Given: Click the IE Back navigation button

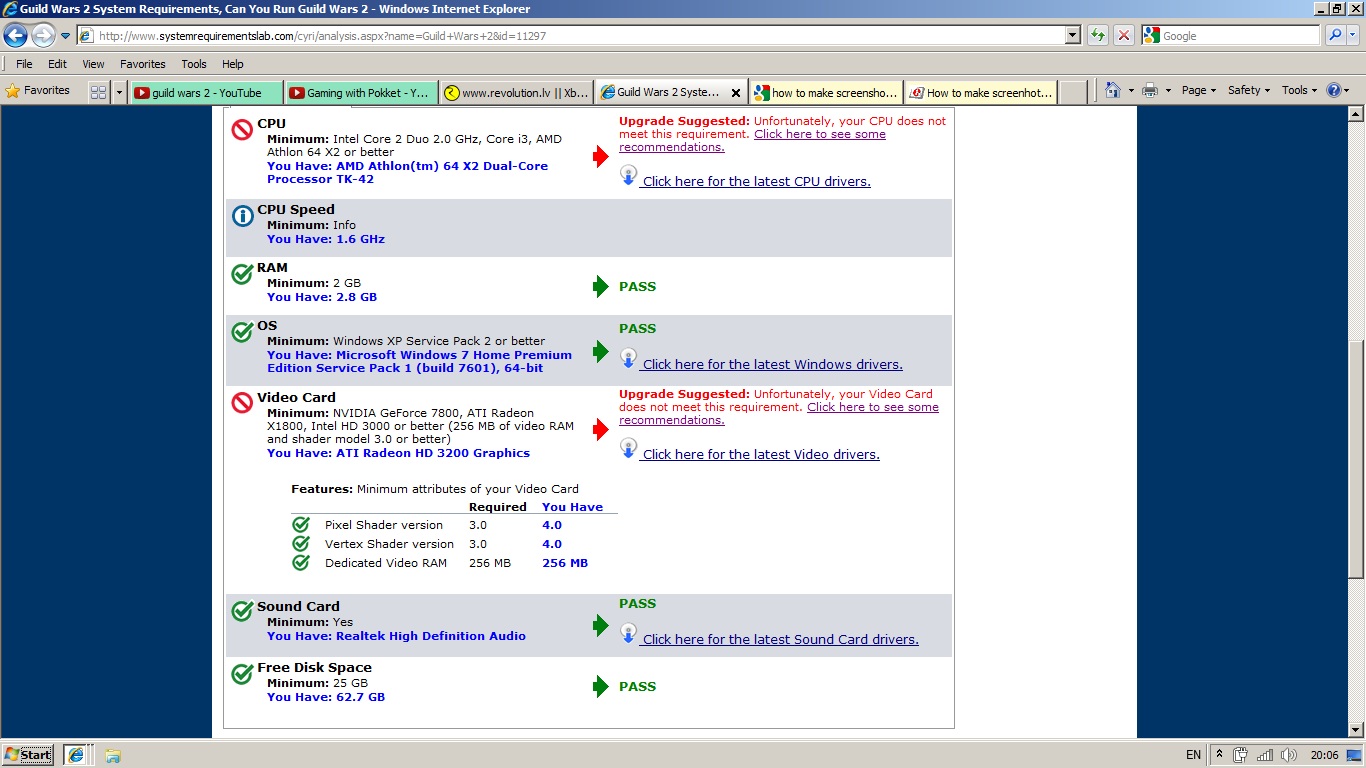Looking at the screenshot, I should tap(16, 36).
